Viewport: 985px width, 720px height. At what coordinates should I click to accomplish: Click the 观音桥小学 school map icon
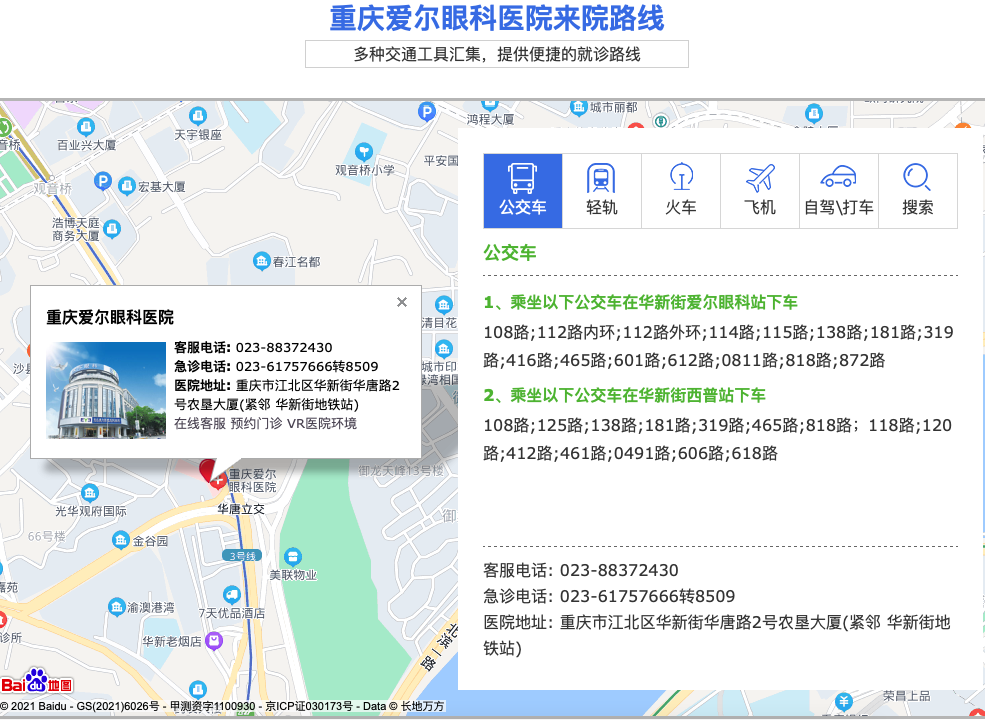pyautogui.click(x=364, y=151)
